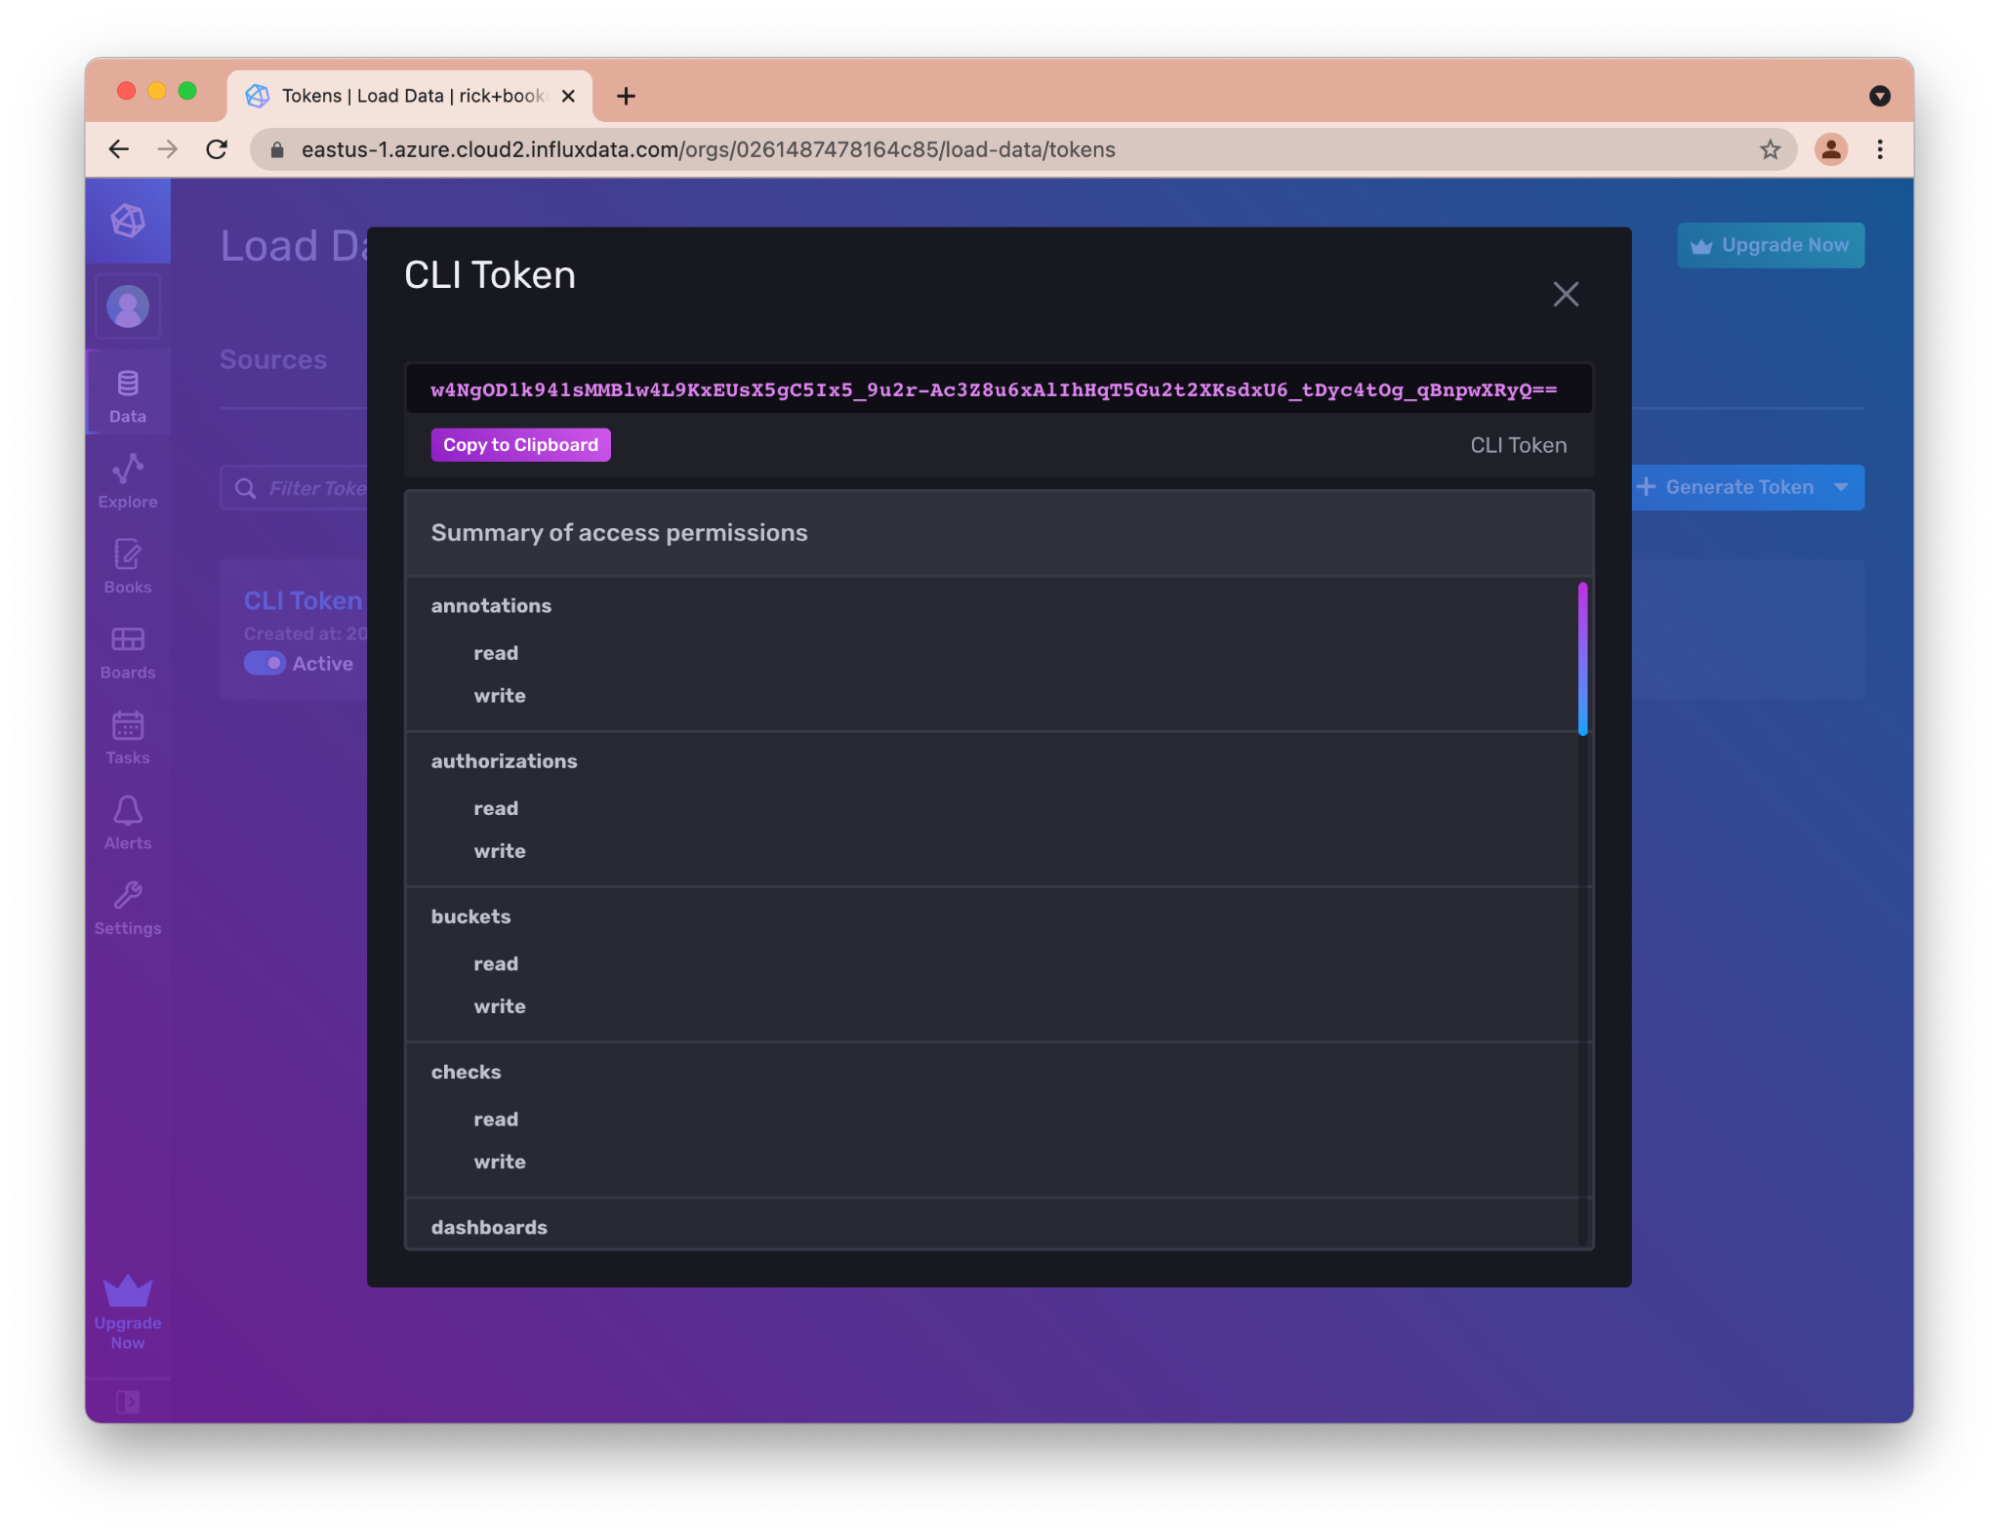Click the permissions list scrollbar thumb
Screen dimensions: 1999x1536
1582,659
